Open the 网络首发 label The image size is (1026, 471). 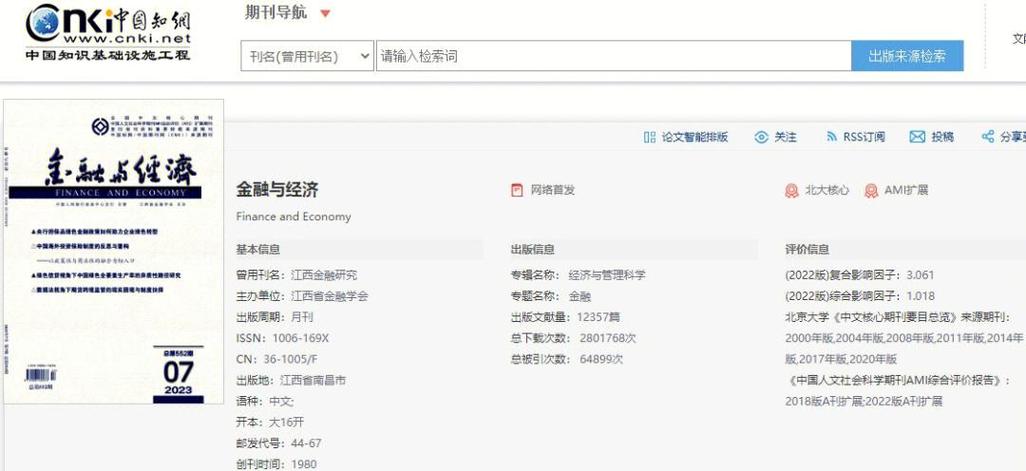point(552,190)
